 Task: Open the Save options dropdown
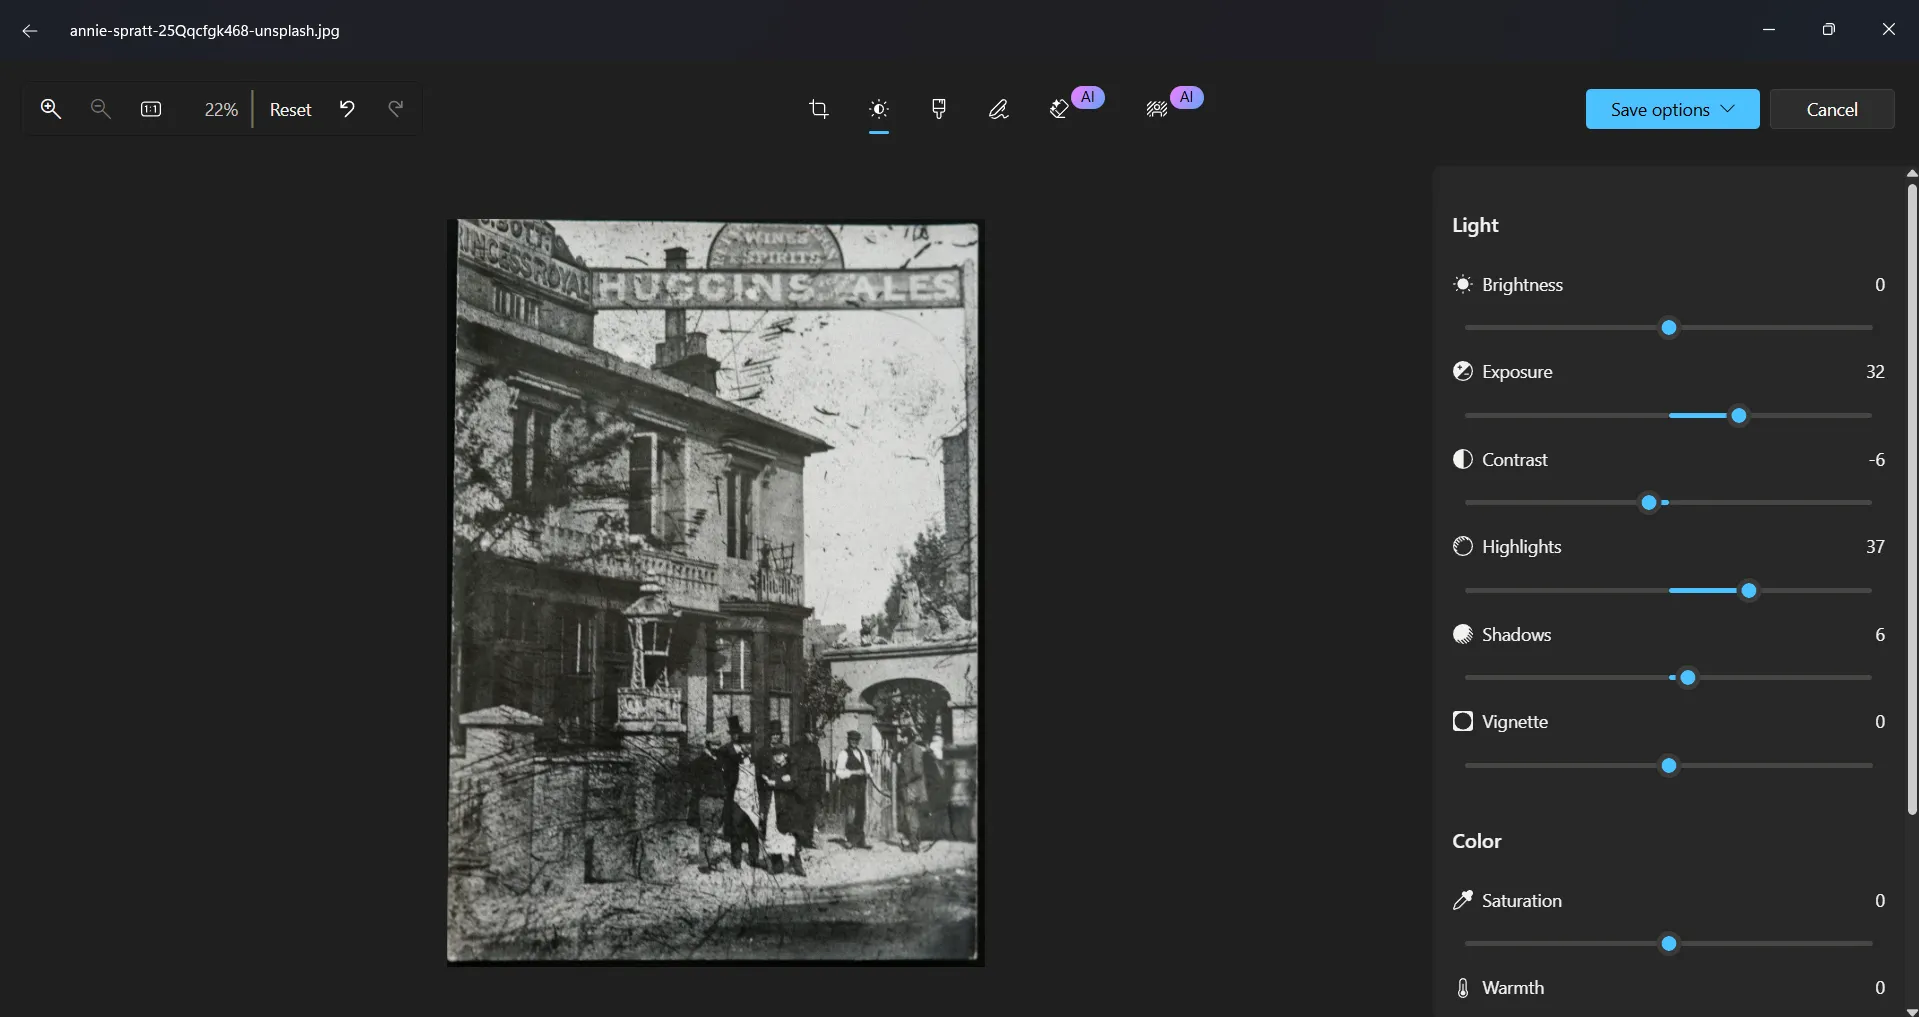(1671, 109)
